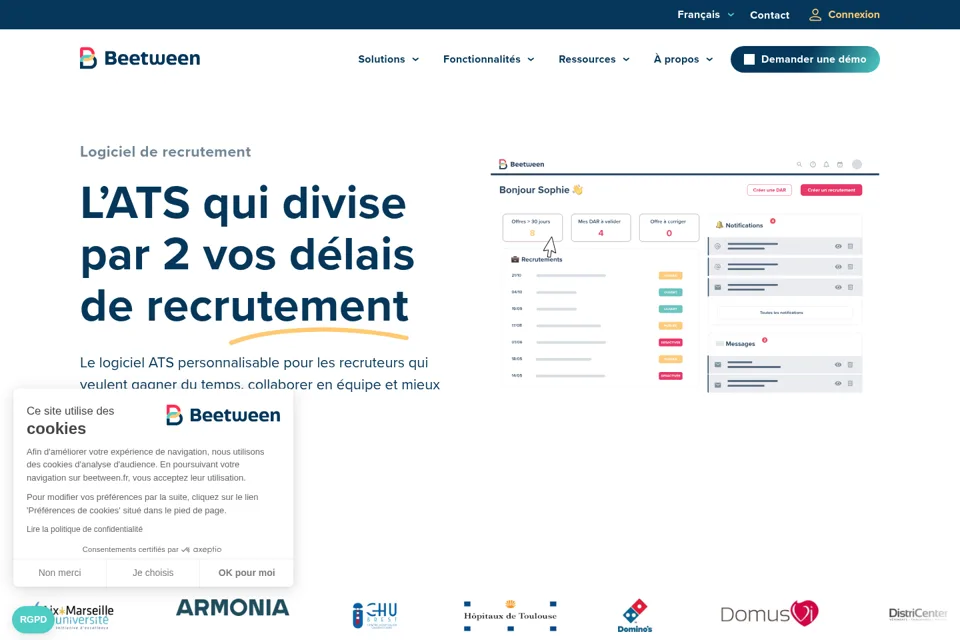Image resolution: width=960 pixels, height=640 pixels.
Task: Choose cookie settings via Je choisis
Action: point(153,573)
